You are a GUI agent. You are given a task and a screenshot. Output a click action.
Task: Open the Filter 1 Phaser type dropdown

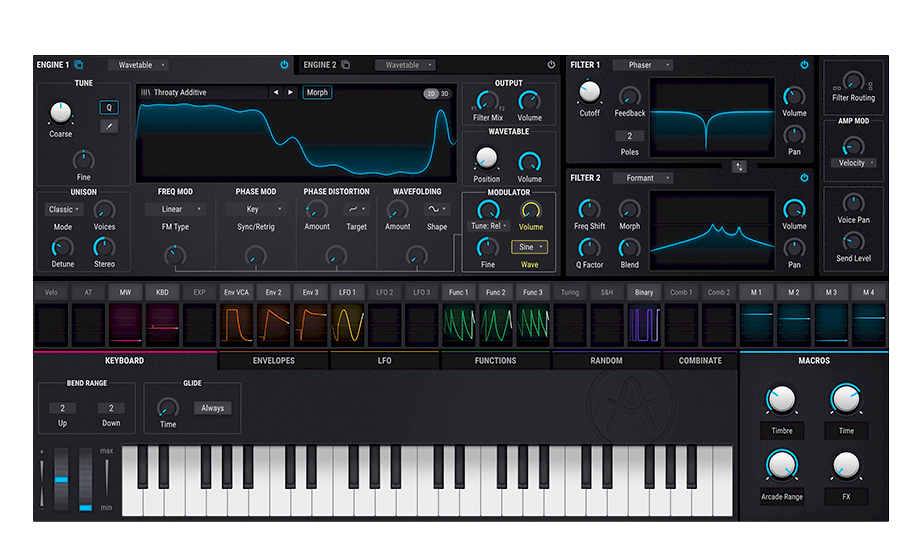coord(642,65)
